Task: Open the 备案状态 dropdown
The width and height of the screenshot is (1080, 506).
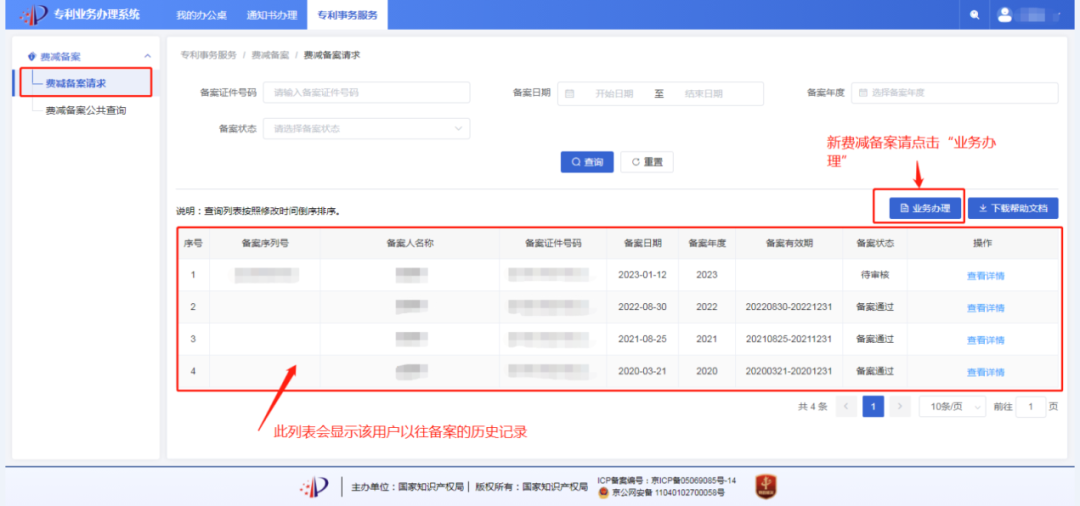Action: (x=366, y=129)
